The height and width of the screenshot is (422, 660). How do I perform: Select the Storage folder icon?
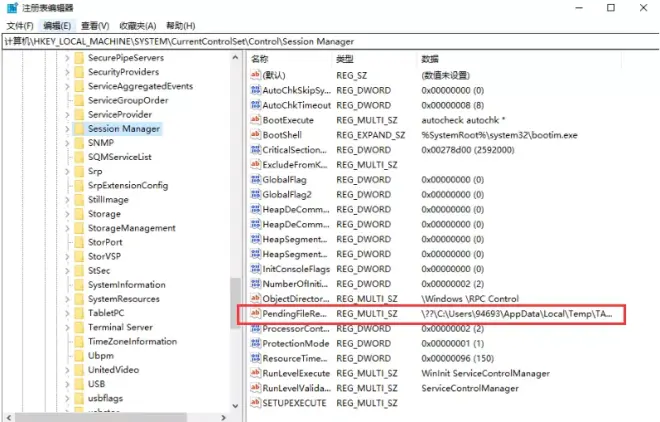pyautogui.click(x=79, y=214)
